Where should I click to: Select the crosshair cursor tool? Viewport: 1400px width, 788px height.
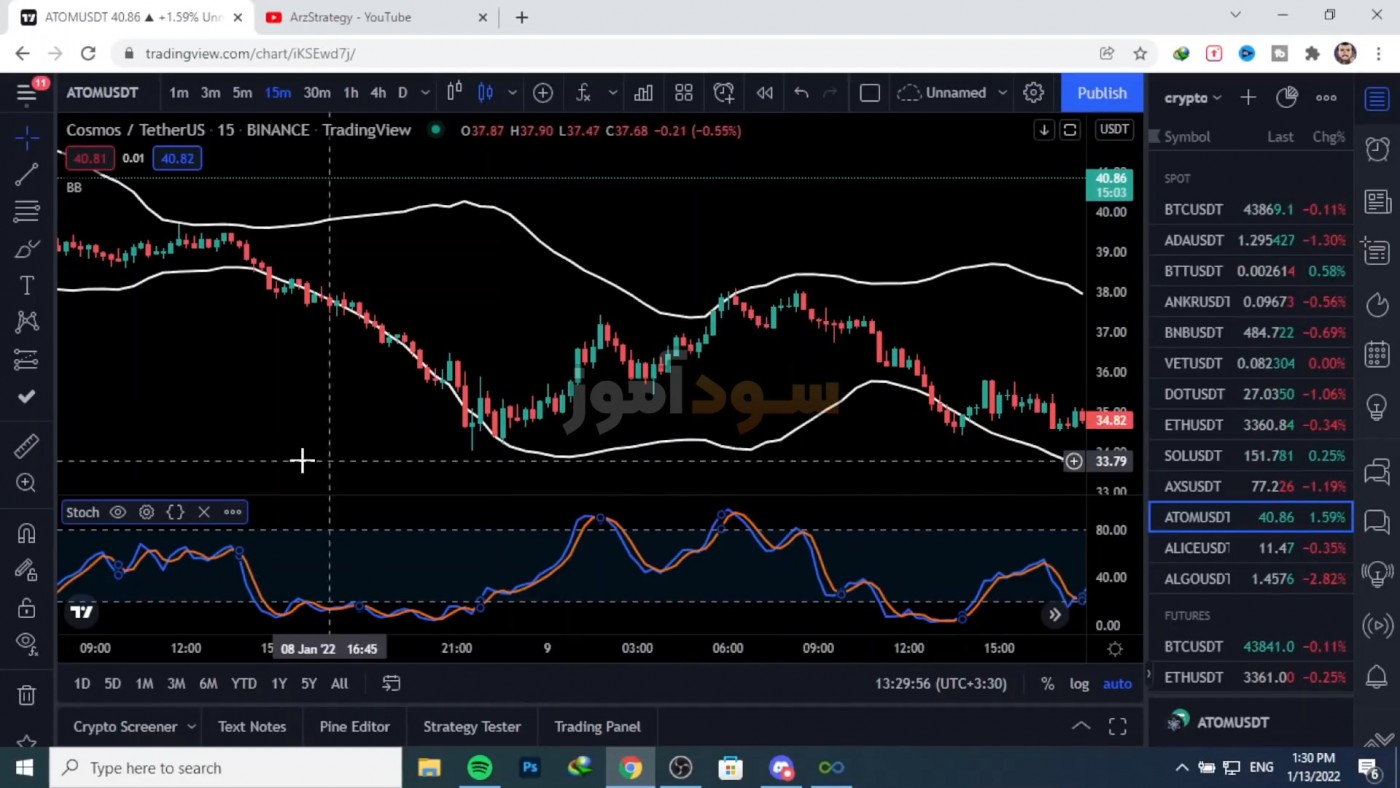point(27,137)
